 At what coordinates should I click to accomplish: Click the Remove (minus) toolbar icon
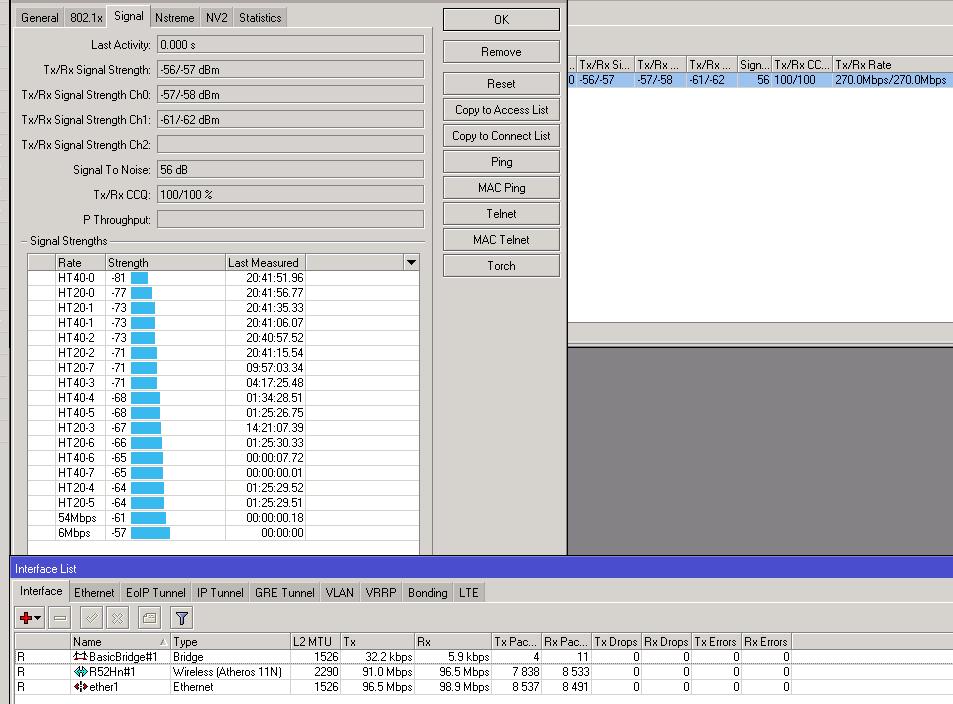[60, 618]
